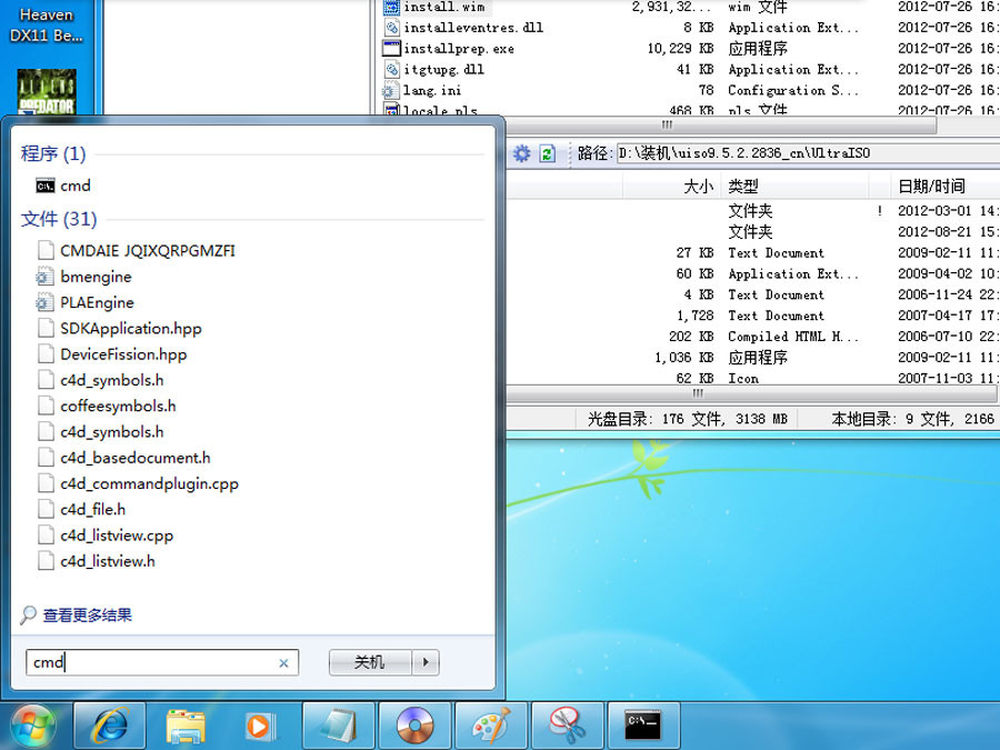Sort by the 类型 column header

pos(743,186)
